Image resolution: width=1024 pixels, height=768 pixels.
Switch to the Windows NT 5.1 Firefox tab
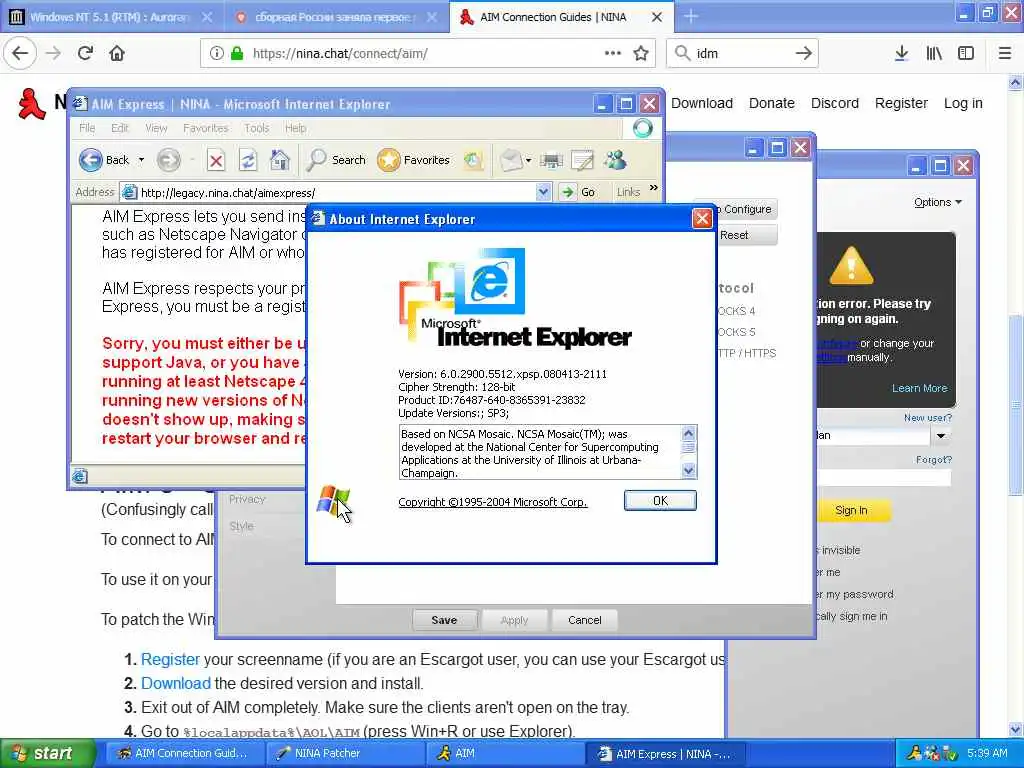(110, 17)
